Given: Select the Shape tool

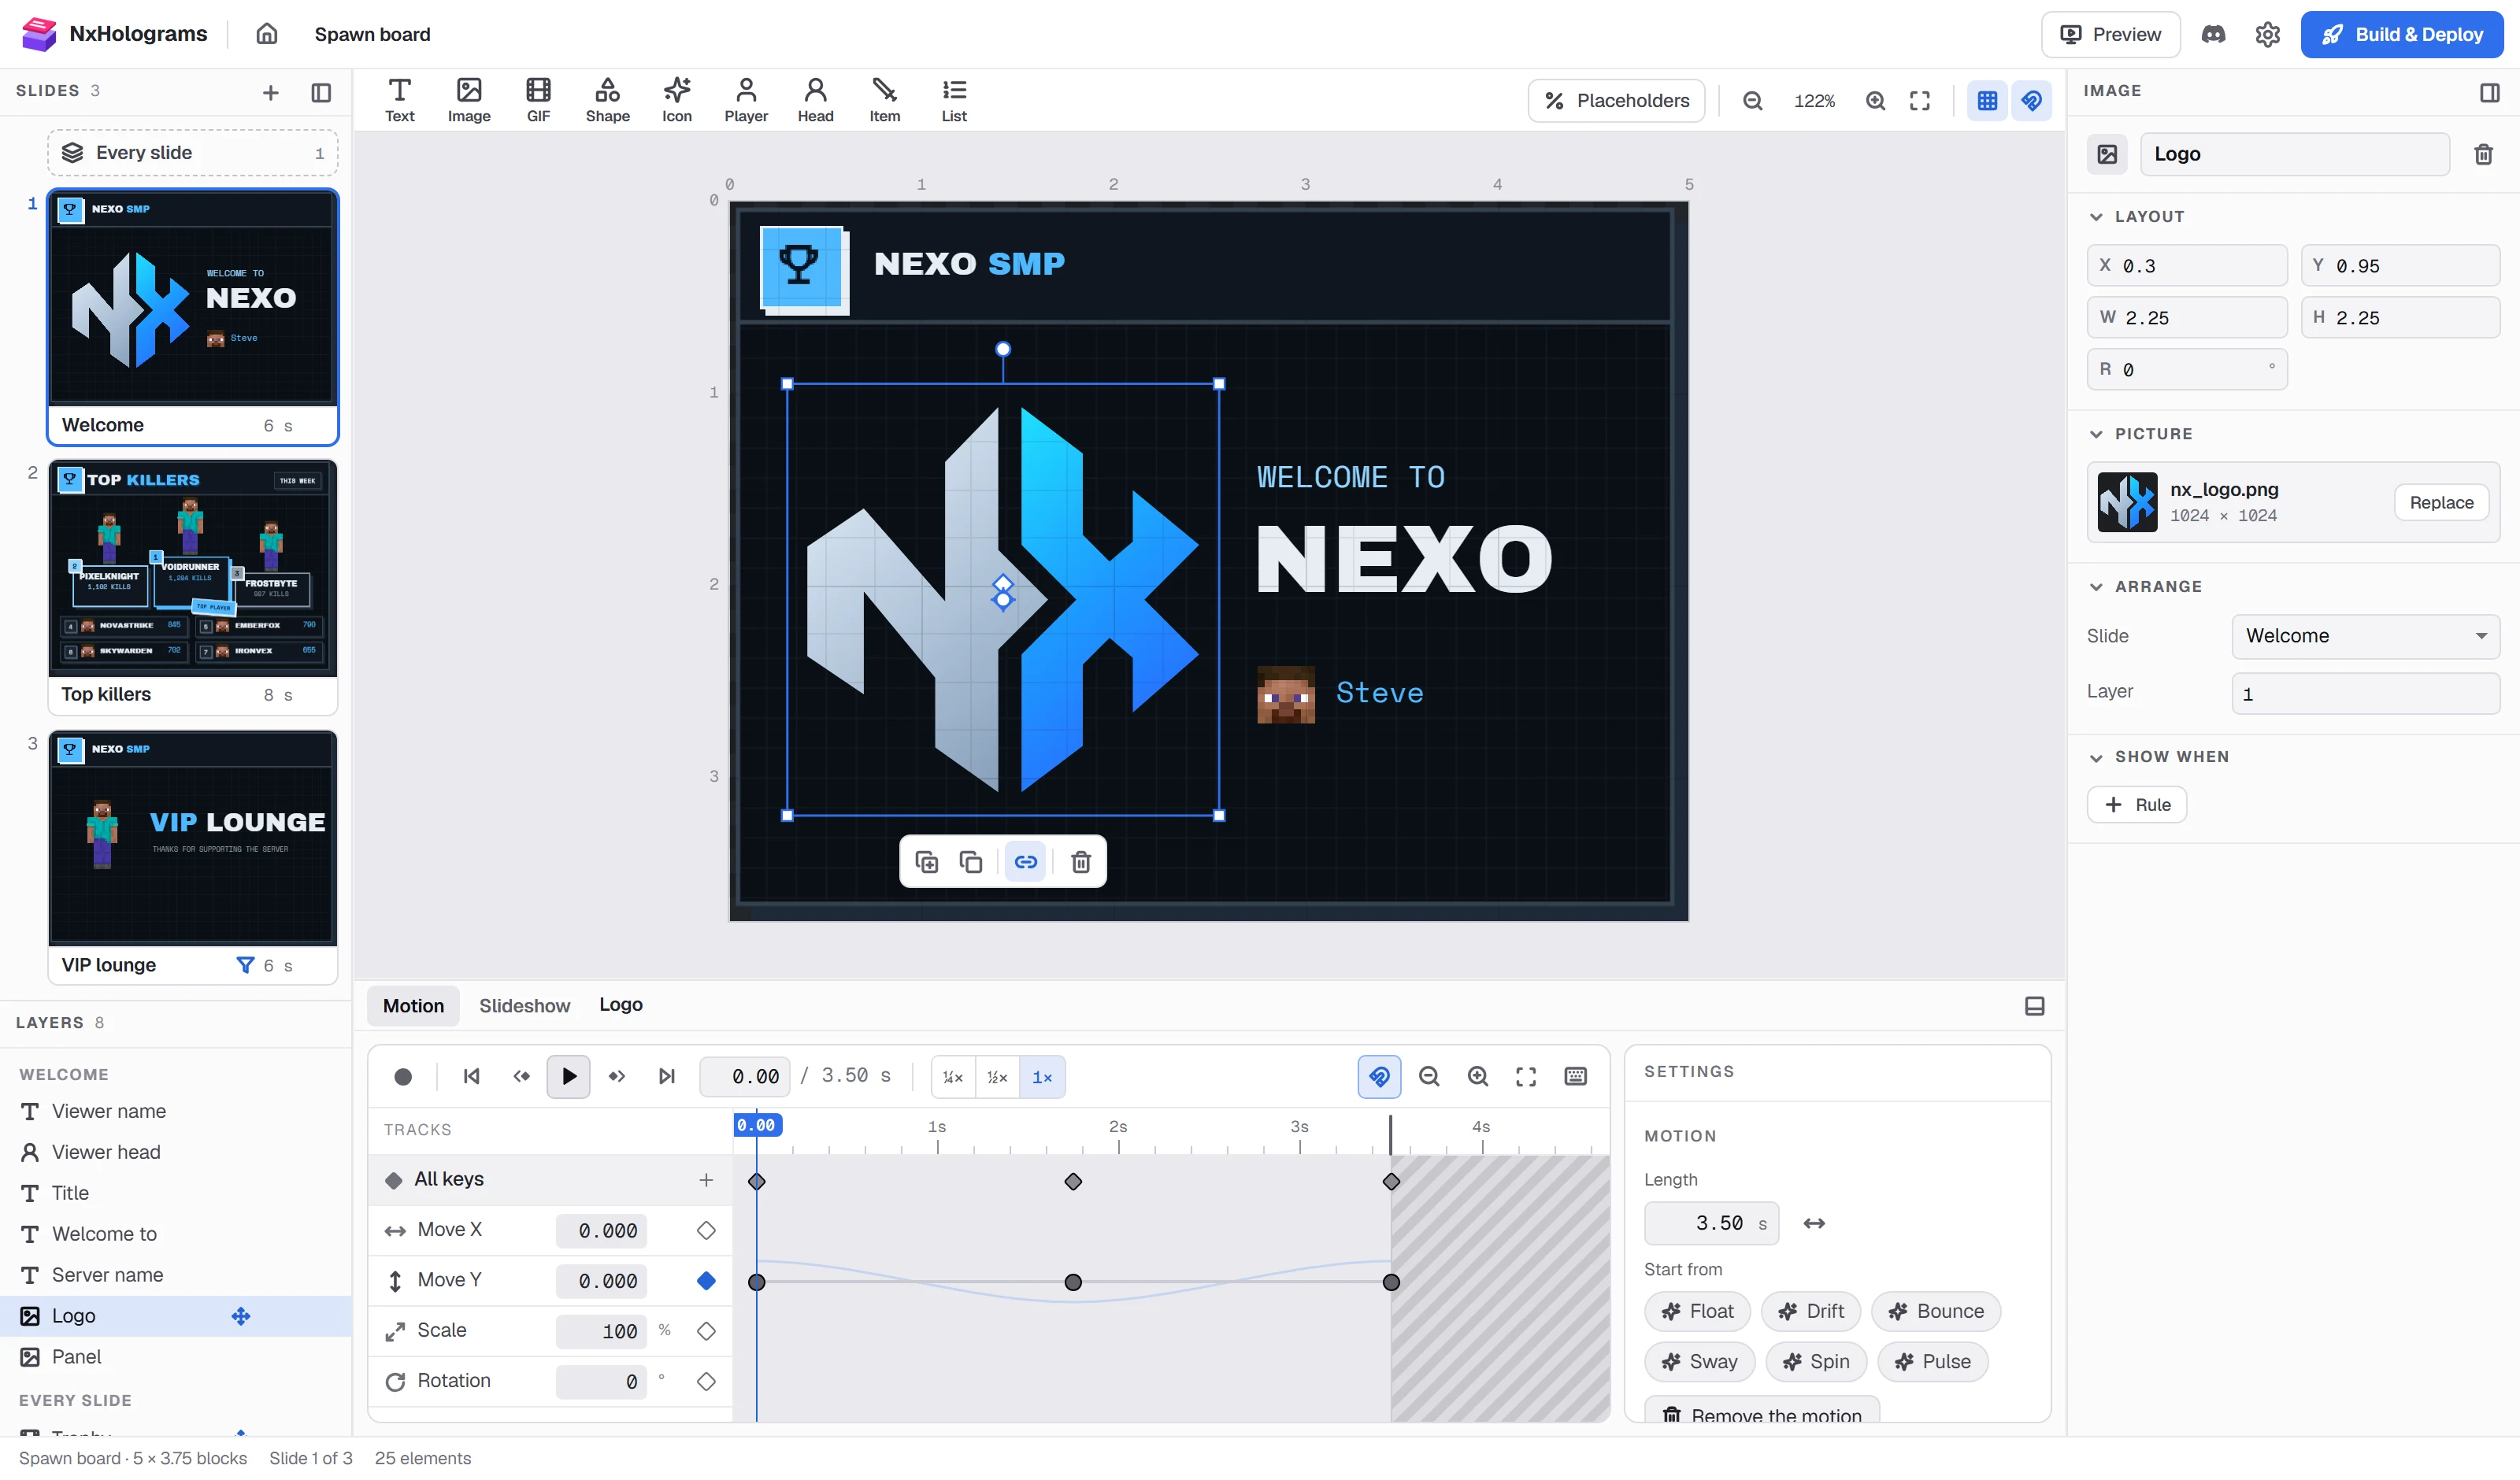Looking at the screenshot, I should click(607, 100).
